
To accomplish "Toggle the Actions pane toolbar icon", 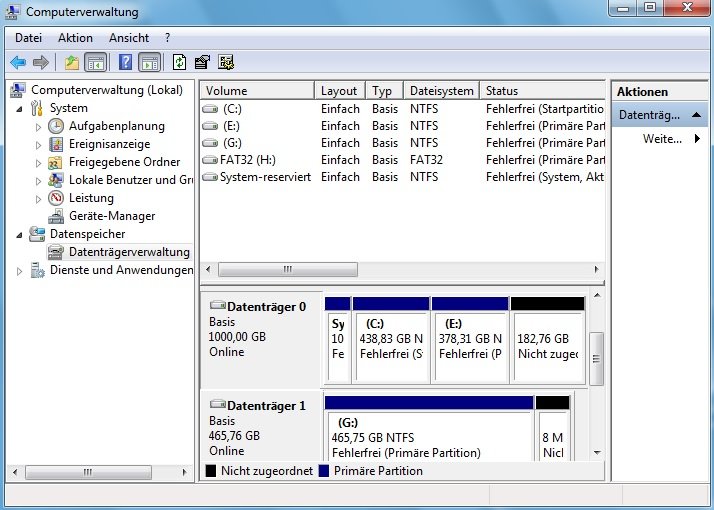I will click(x=150, y=62).
